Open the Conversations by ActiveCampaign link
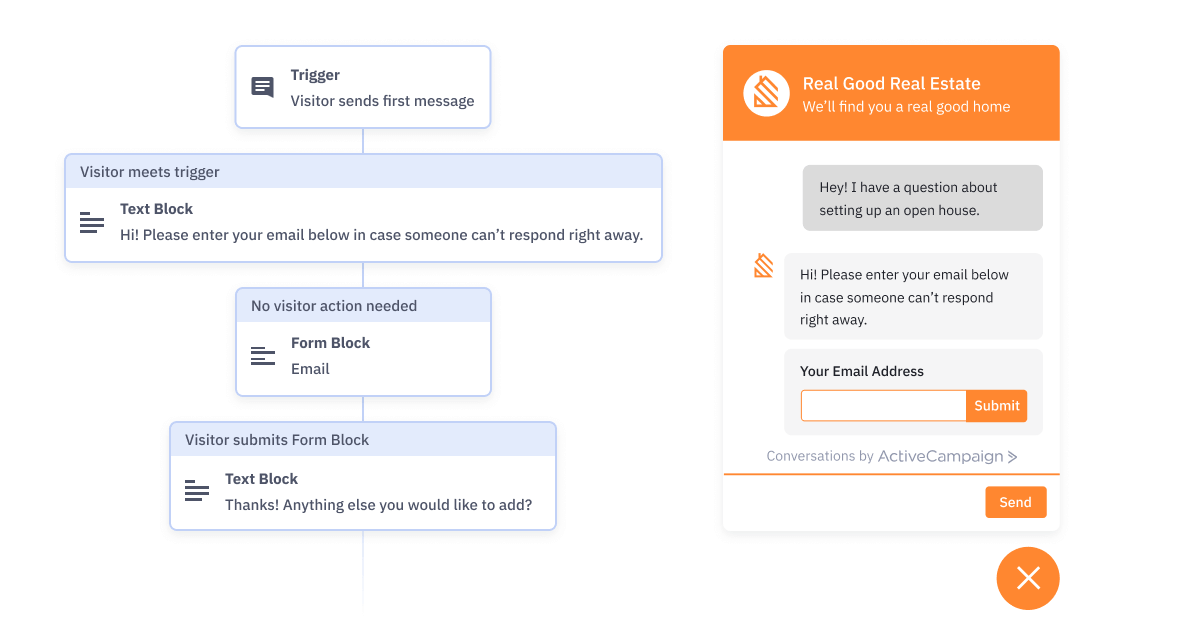This screenshot has width=1200, height=628. tap(892, 456)
